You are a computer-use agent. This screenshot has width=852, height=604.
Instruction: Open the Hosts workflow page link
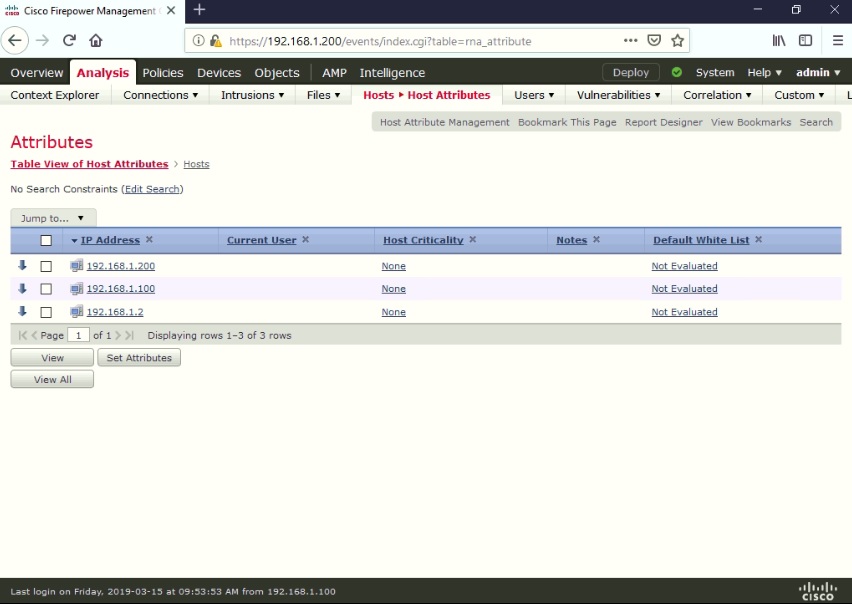(x=196, y=164)
